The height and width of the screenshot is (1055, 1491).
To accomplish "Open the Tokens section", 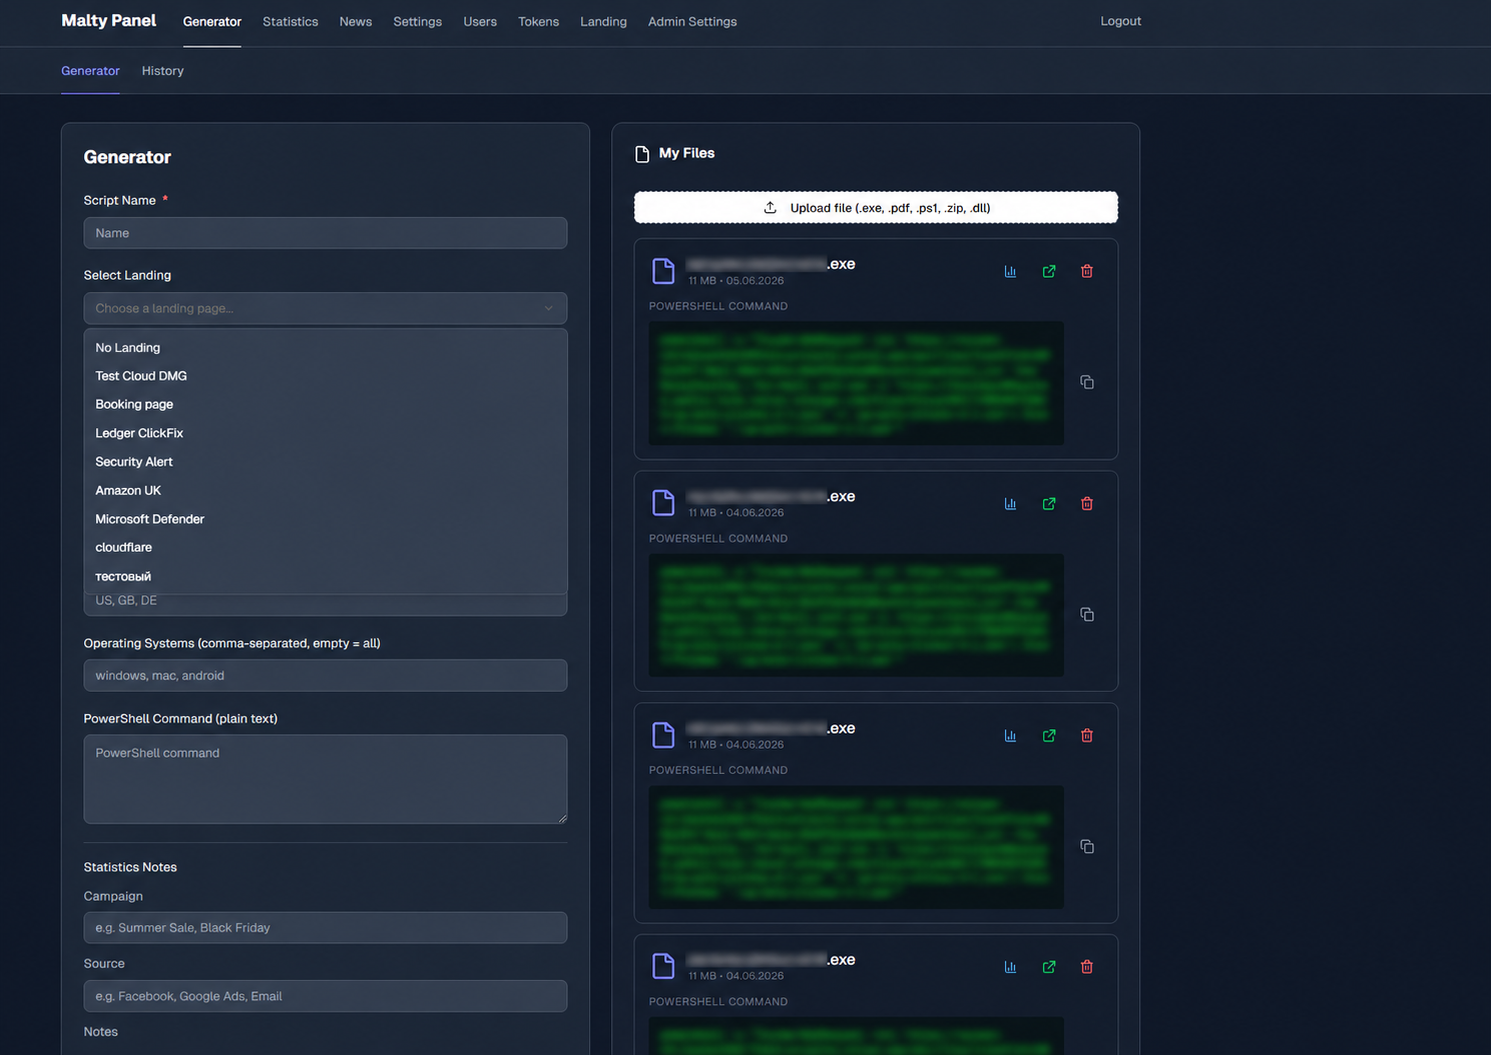I will 538,21.
